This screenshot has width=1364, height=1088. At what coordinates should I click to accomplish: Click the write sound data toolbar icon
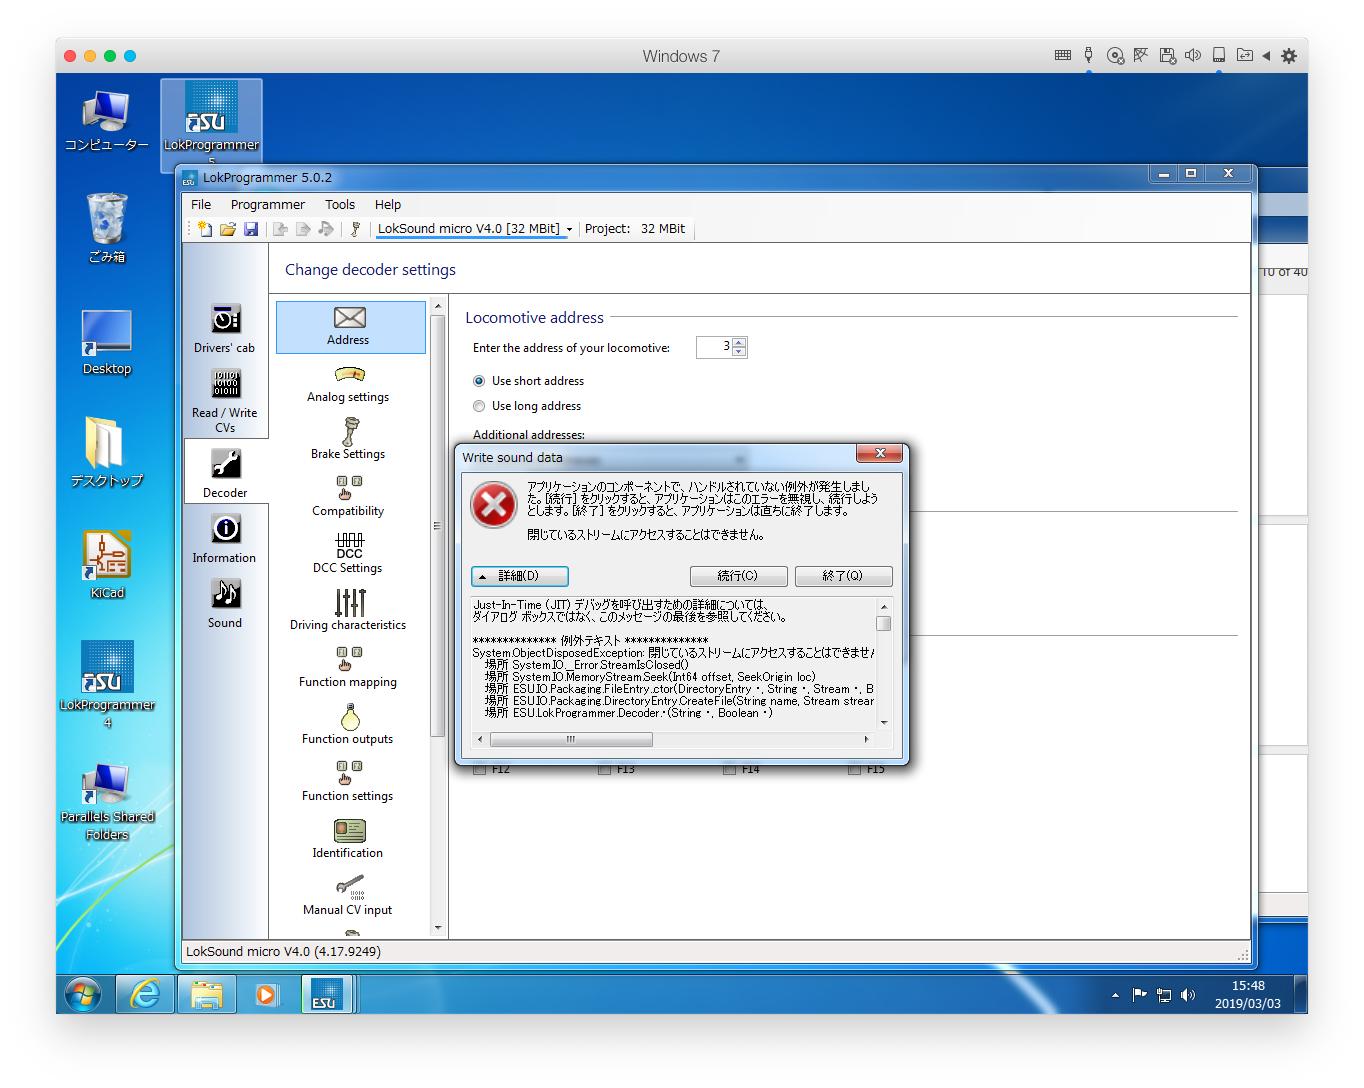click(326, 229)
